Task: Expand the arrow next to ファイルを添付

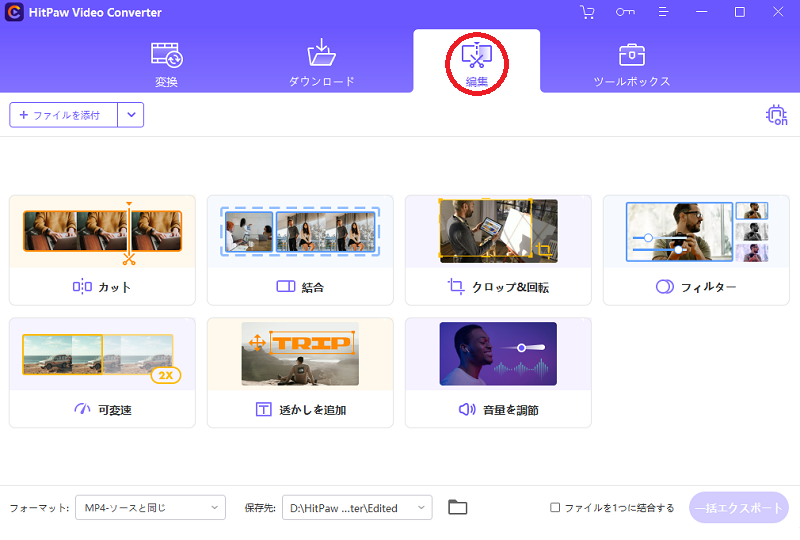Action: coord(131,115)
